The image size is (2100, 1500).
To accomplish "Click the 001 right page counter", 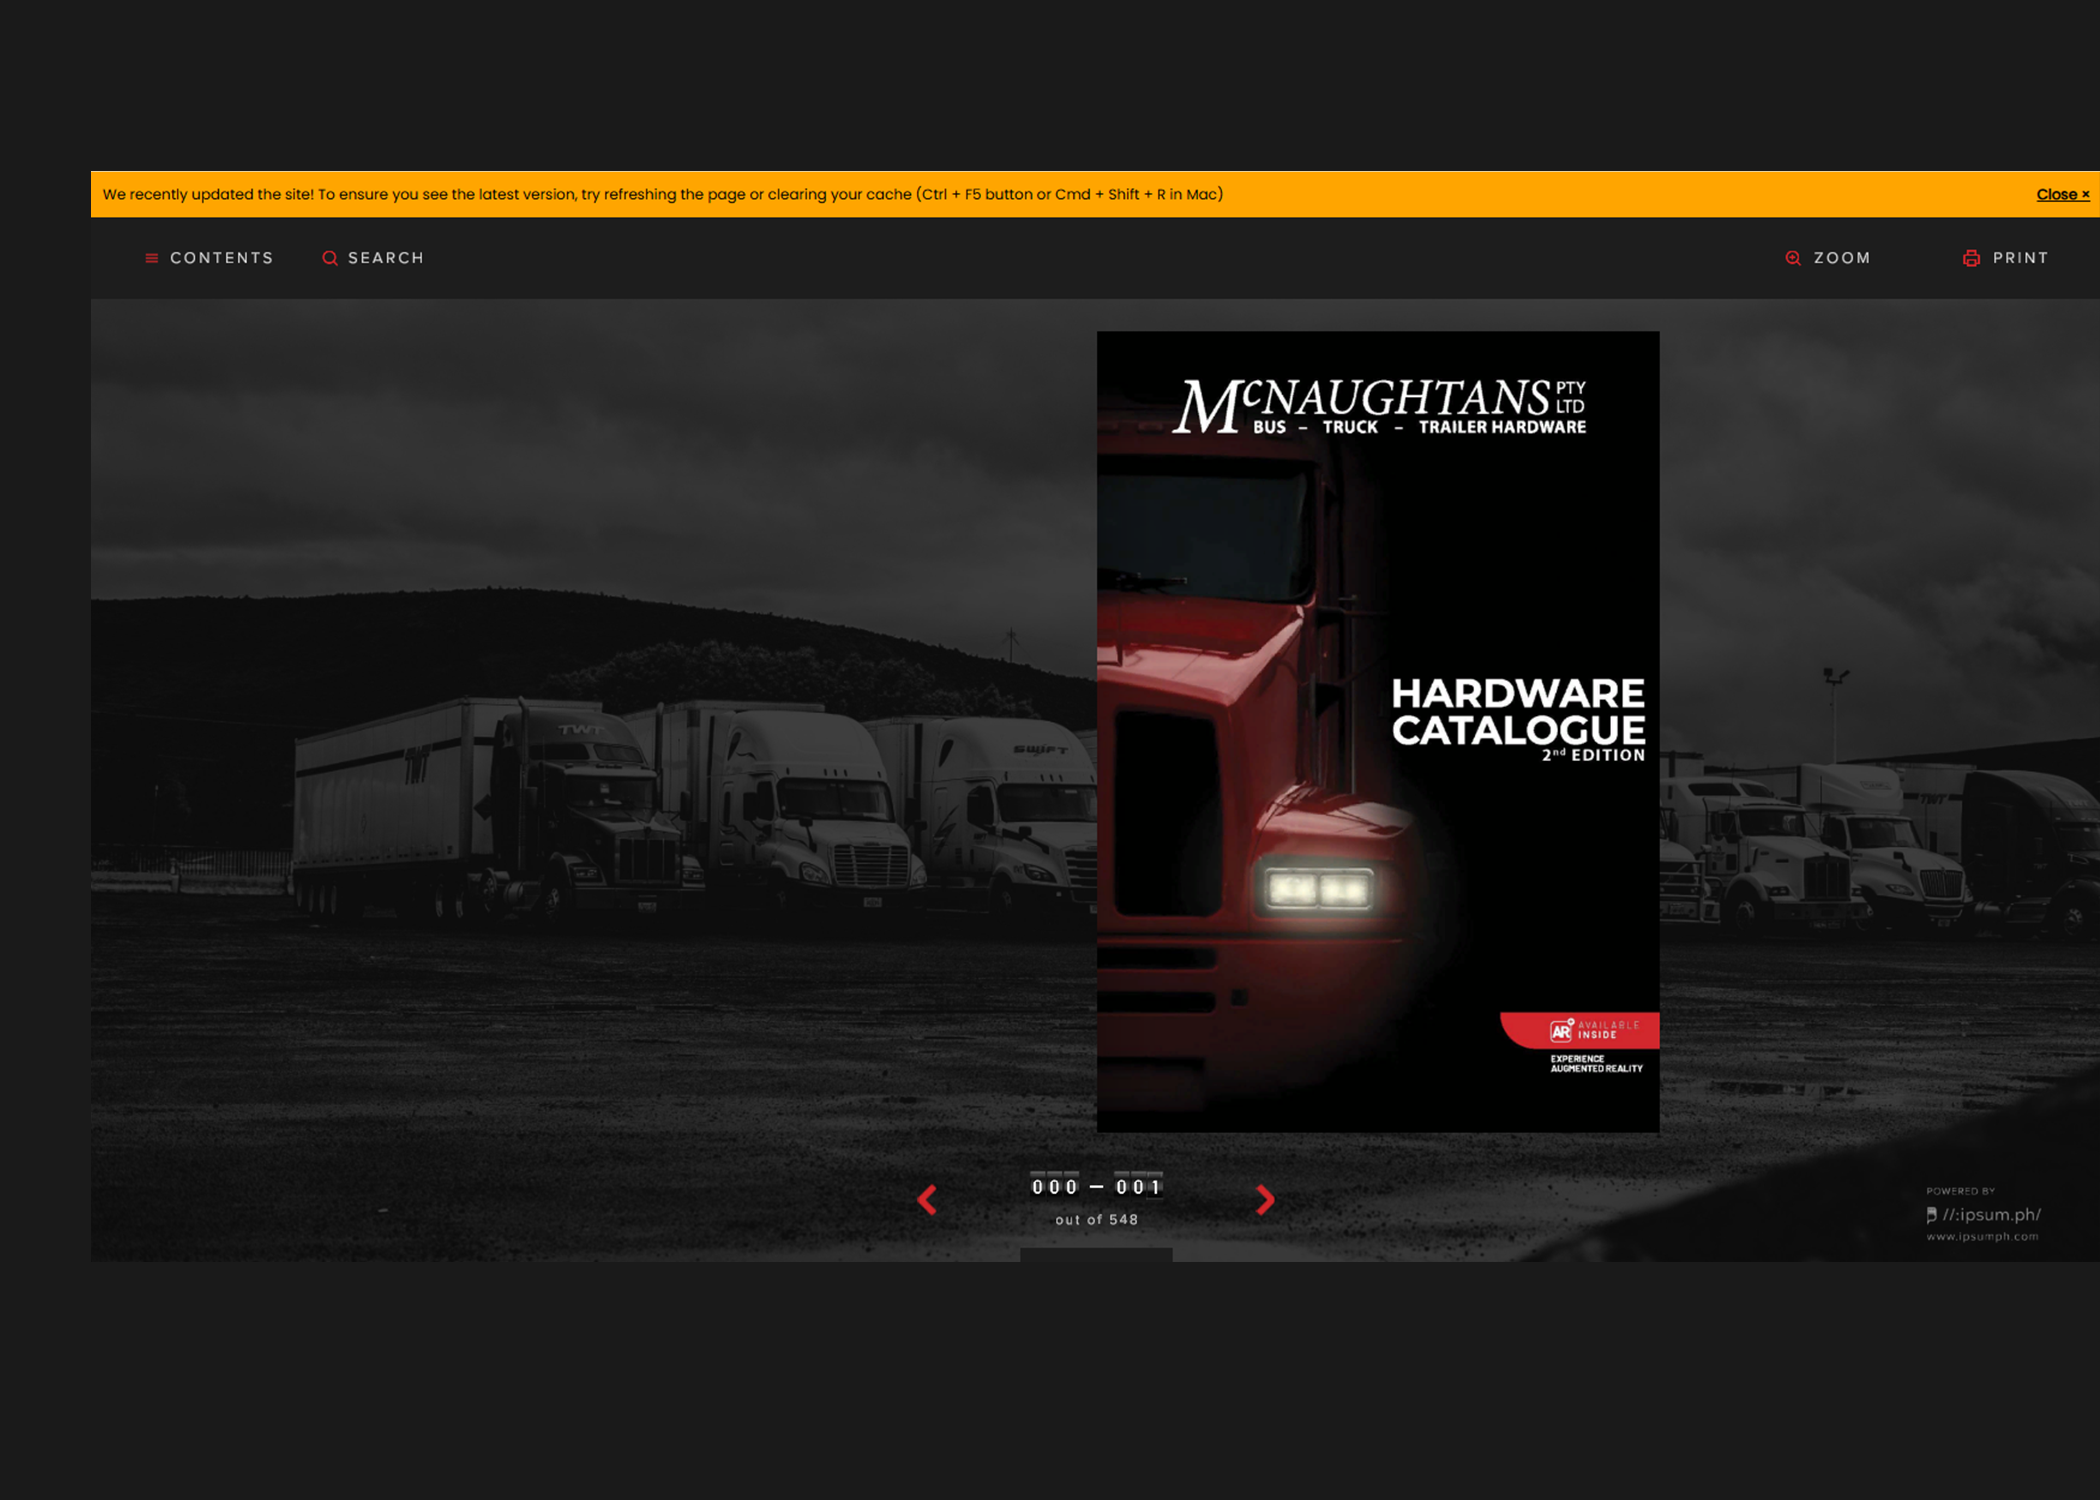I will 1138,1186.
